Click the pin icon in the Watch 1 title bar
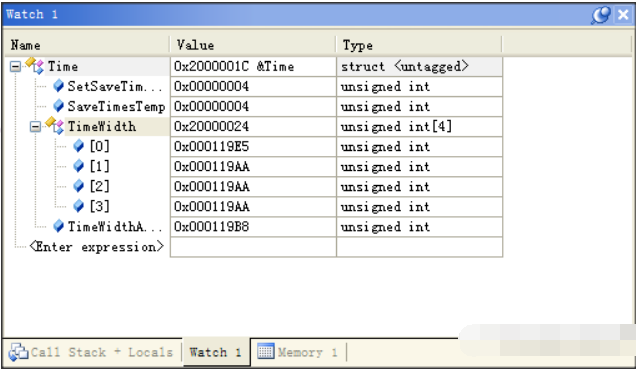This screenshot has height=370, width=636. pos(601,15)
